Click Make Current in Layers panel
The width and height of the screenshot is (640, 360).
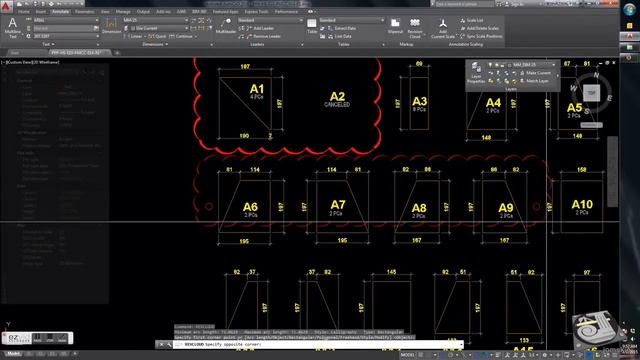click(x=535, y=73)
